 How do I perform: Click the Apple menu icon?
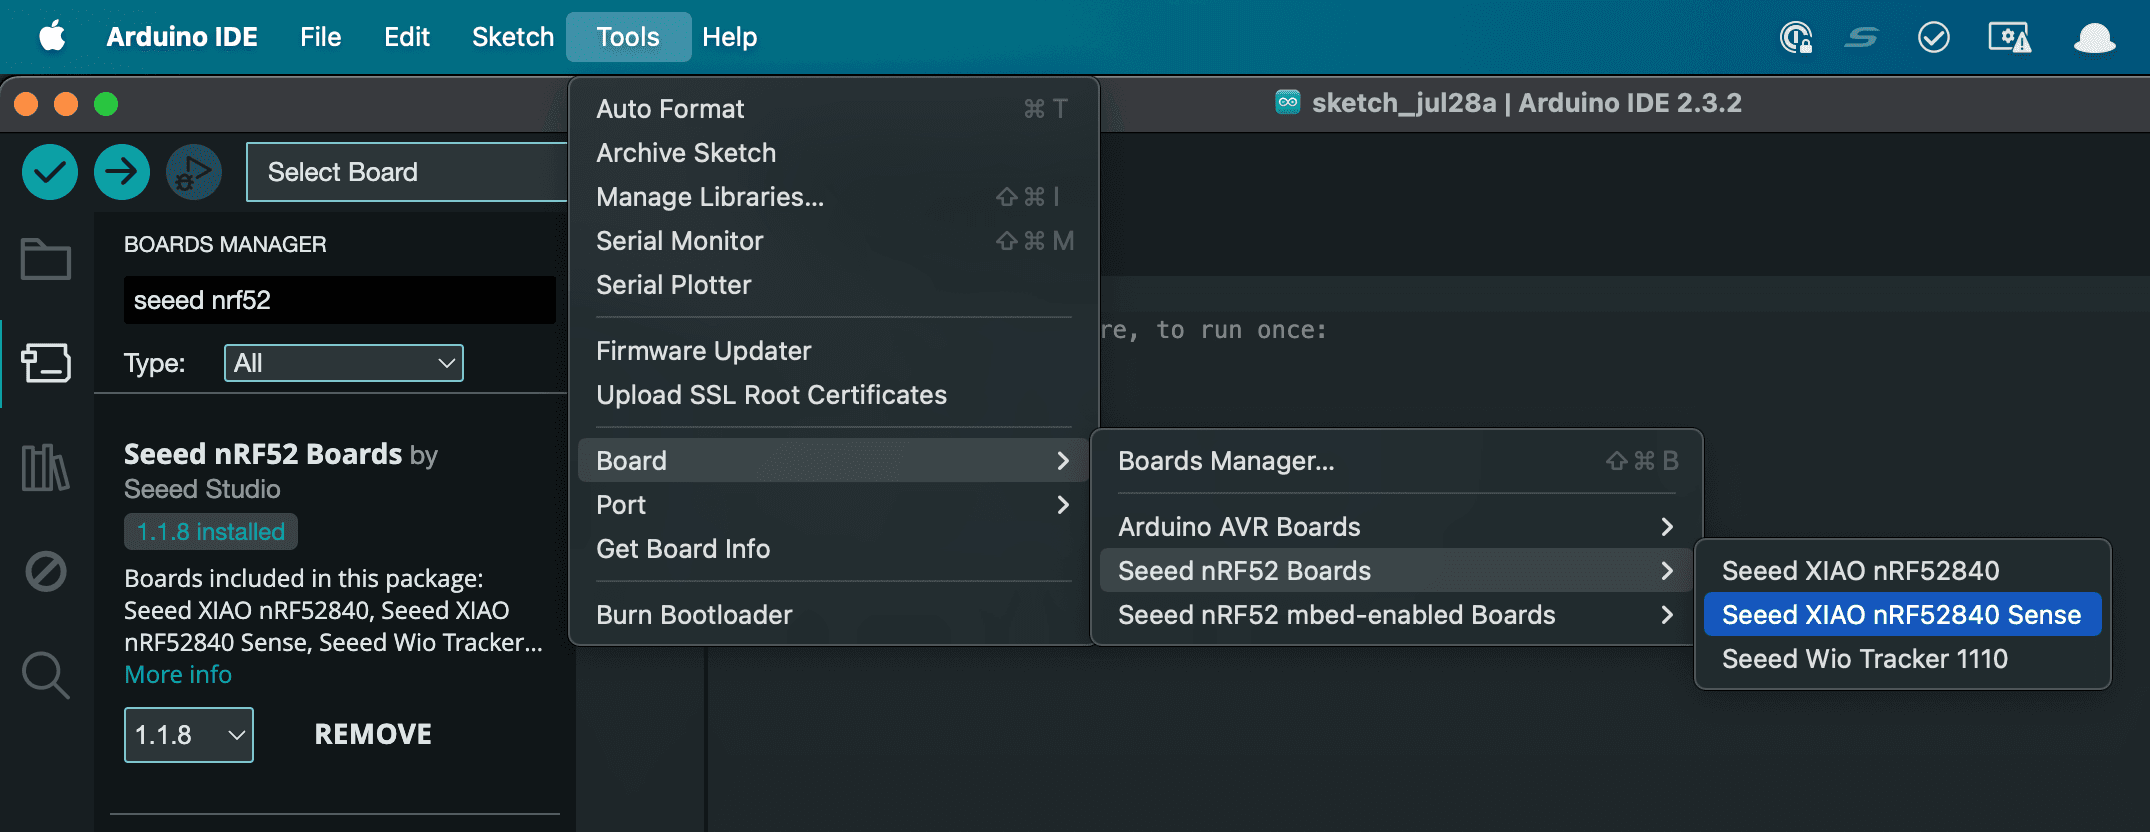52,37
